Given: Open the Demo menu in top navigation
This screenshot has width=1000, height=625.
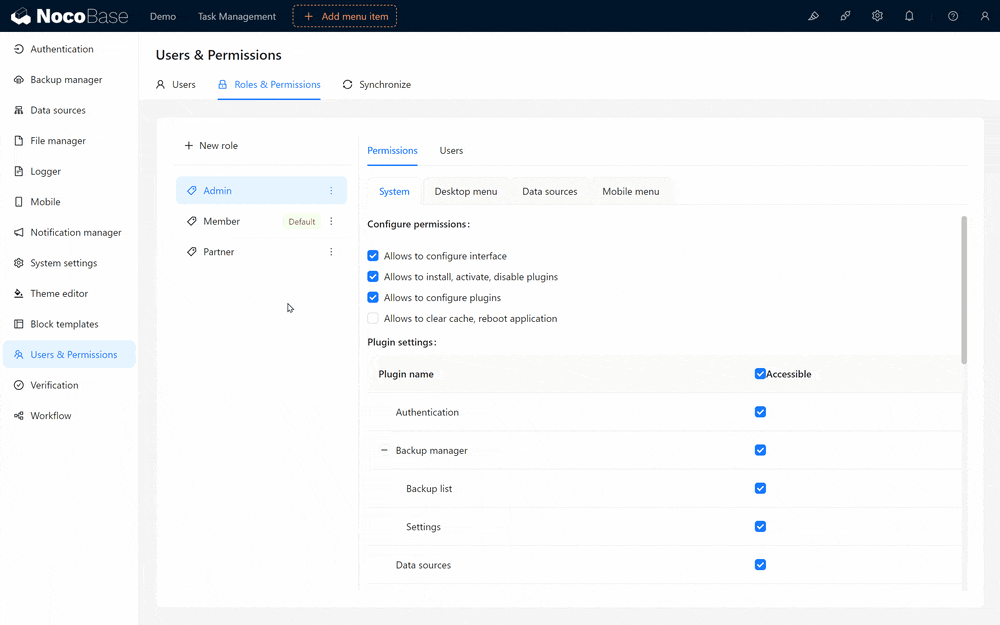Looking at the screenshot, I should click(163, 17).
